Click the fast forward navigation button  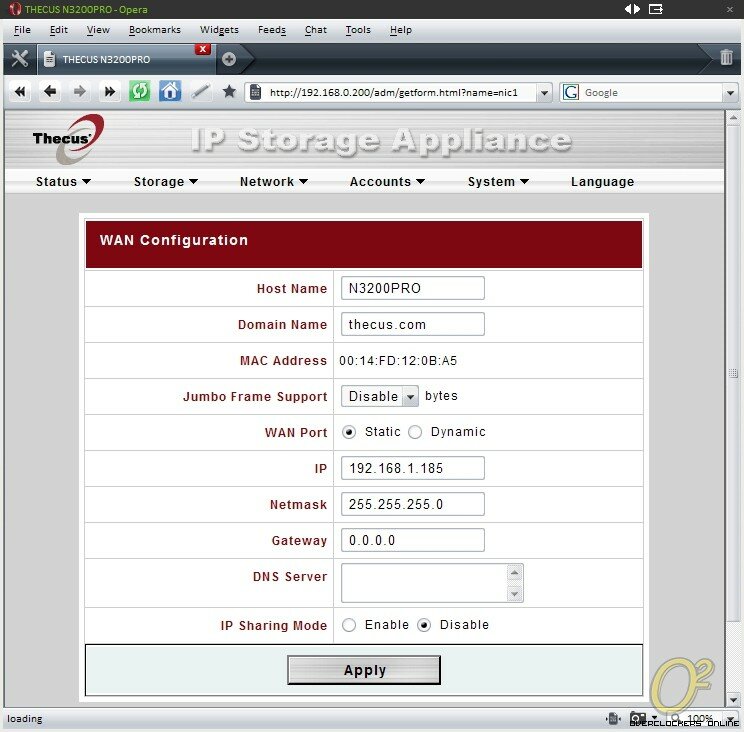pos(110,91)
